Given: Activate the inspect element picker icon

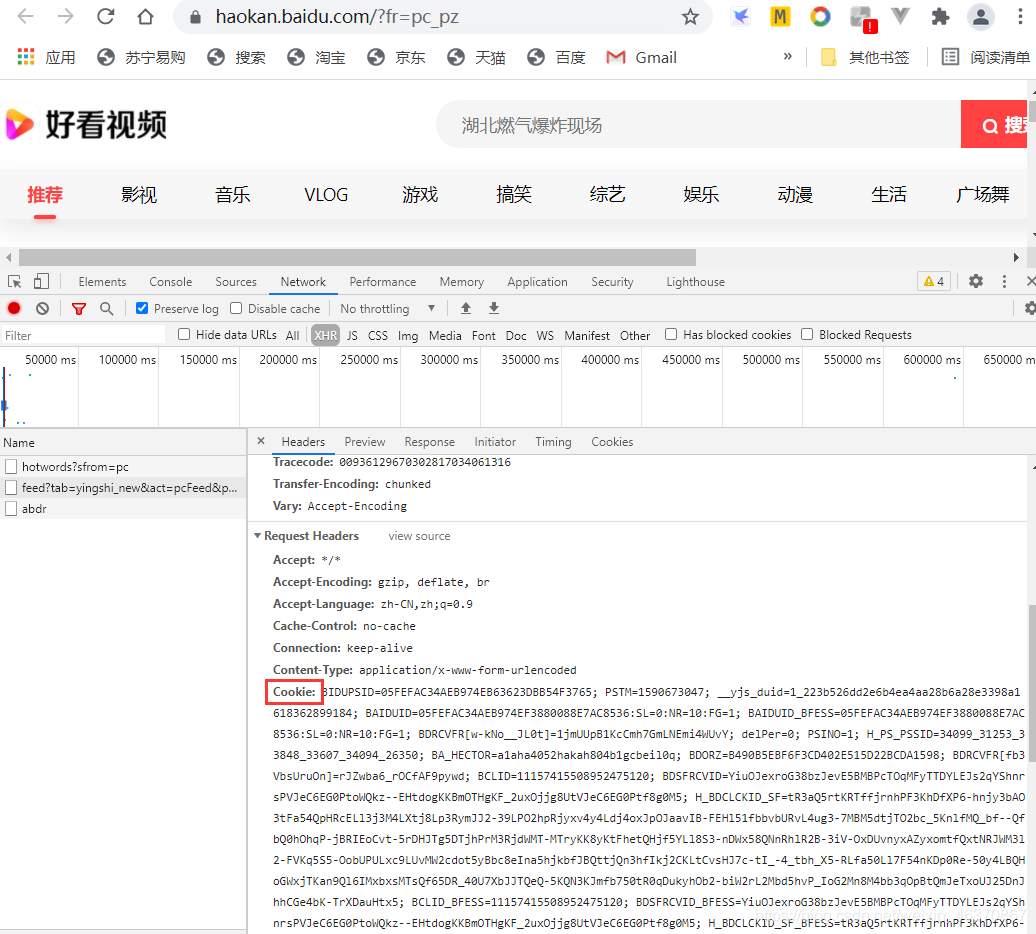Looking at the screenshot, I should tap(15, 282).
